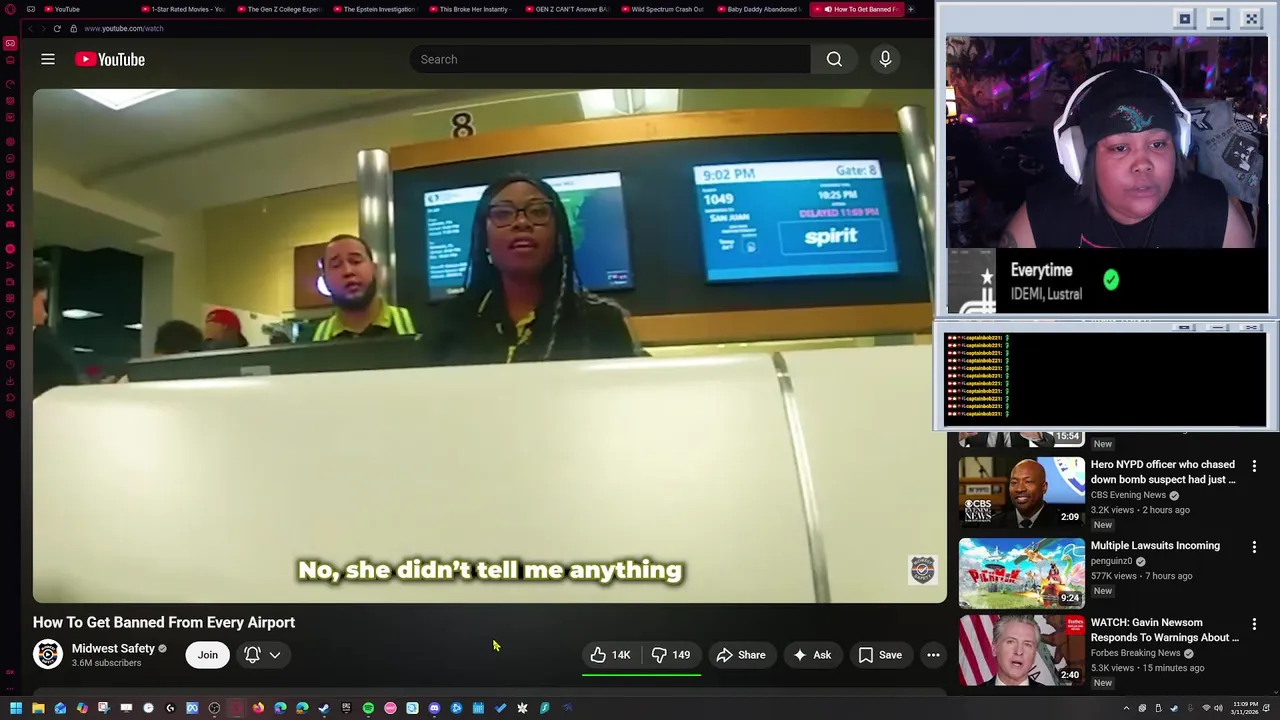Open Hero NYPD officer video title
This screenshot has height=720, width=1280.
(1163, 472)
